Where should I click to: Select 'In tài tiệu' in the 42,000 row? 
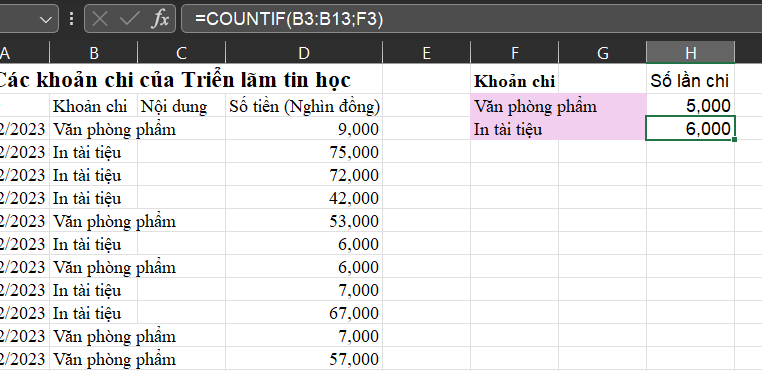point(93,198)
